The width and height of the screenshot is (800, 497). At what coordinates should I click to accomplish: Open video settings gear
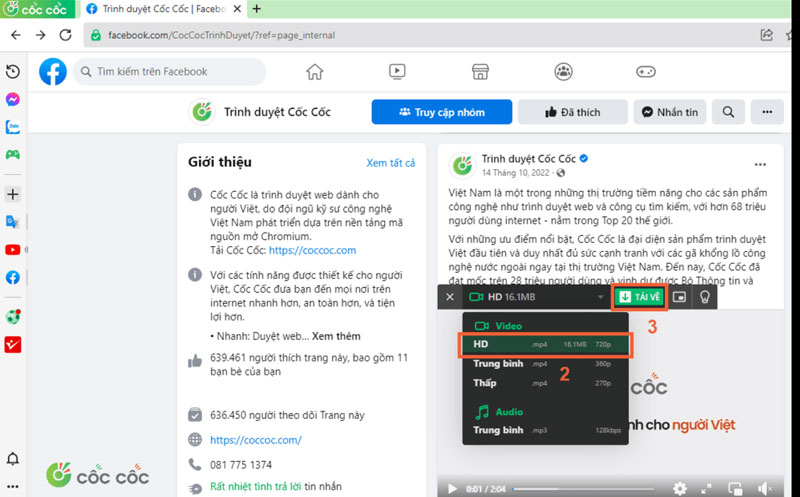[679, 489]
